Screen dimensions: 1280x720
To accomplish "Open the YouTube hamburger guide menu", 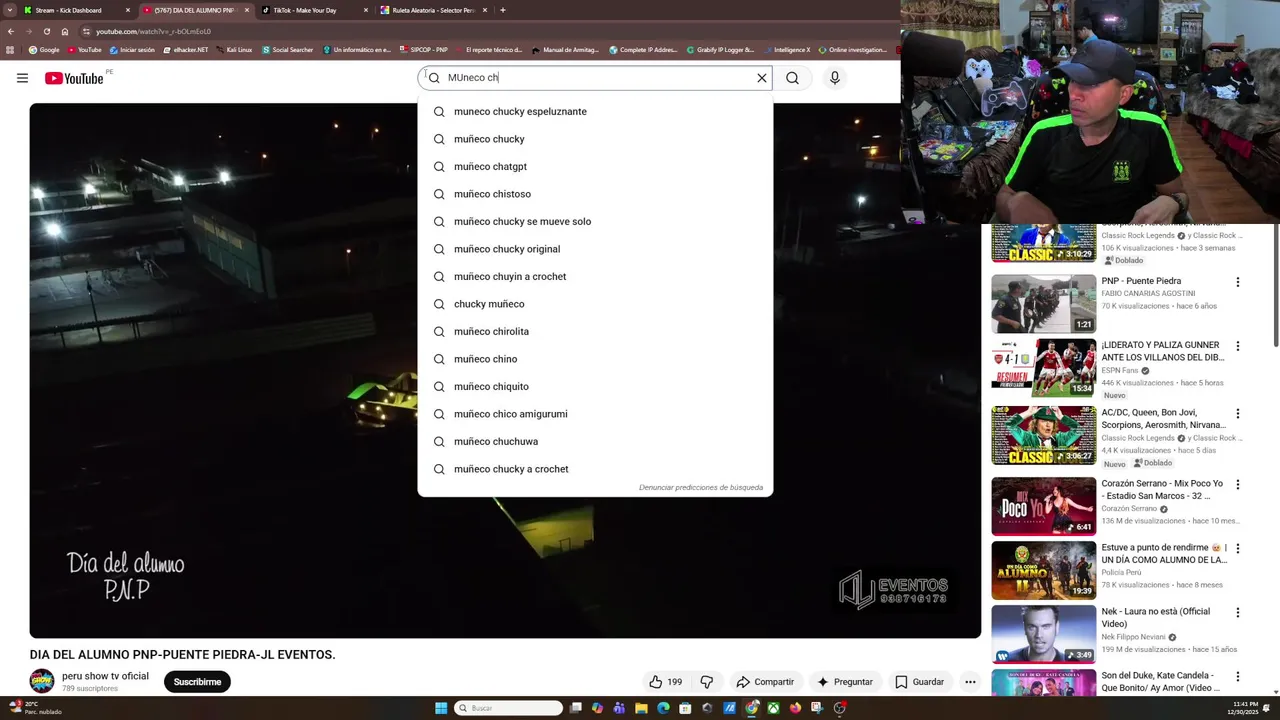I will click(22, 78).
